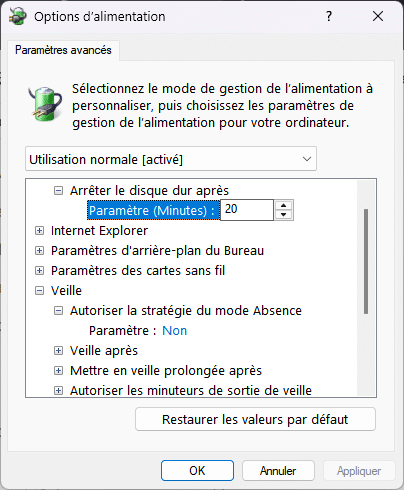Screen dimensions: 404x490
Task: Confirm with the OK button
Action: [x=197, y=471]
